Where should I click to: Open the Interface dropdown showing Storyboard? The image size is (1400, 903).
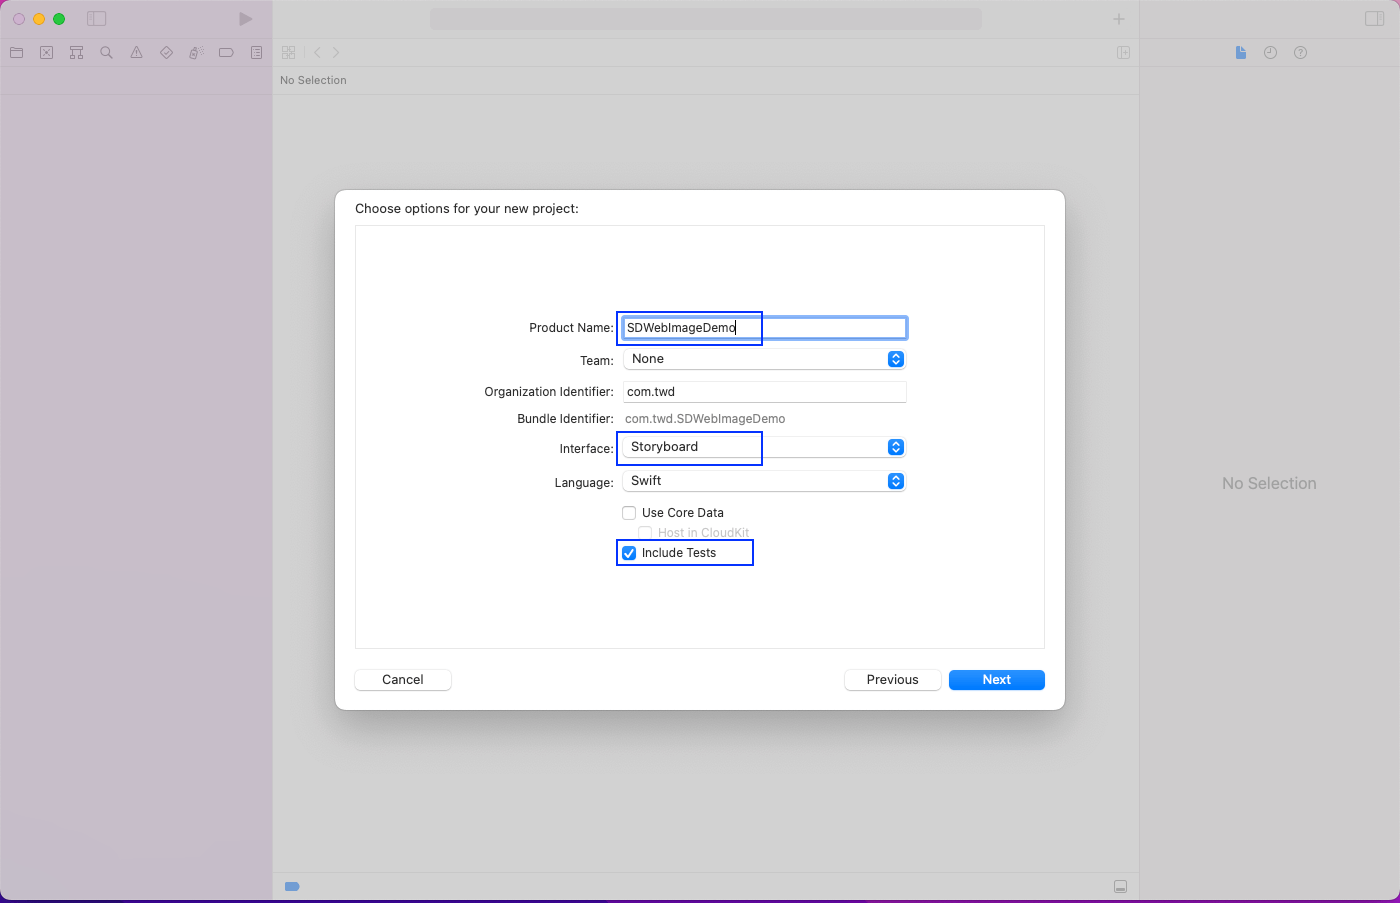point(764,447)
